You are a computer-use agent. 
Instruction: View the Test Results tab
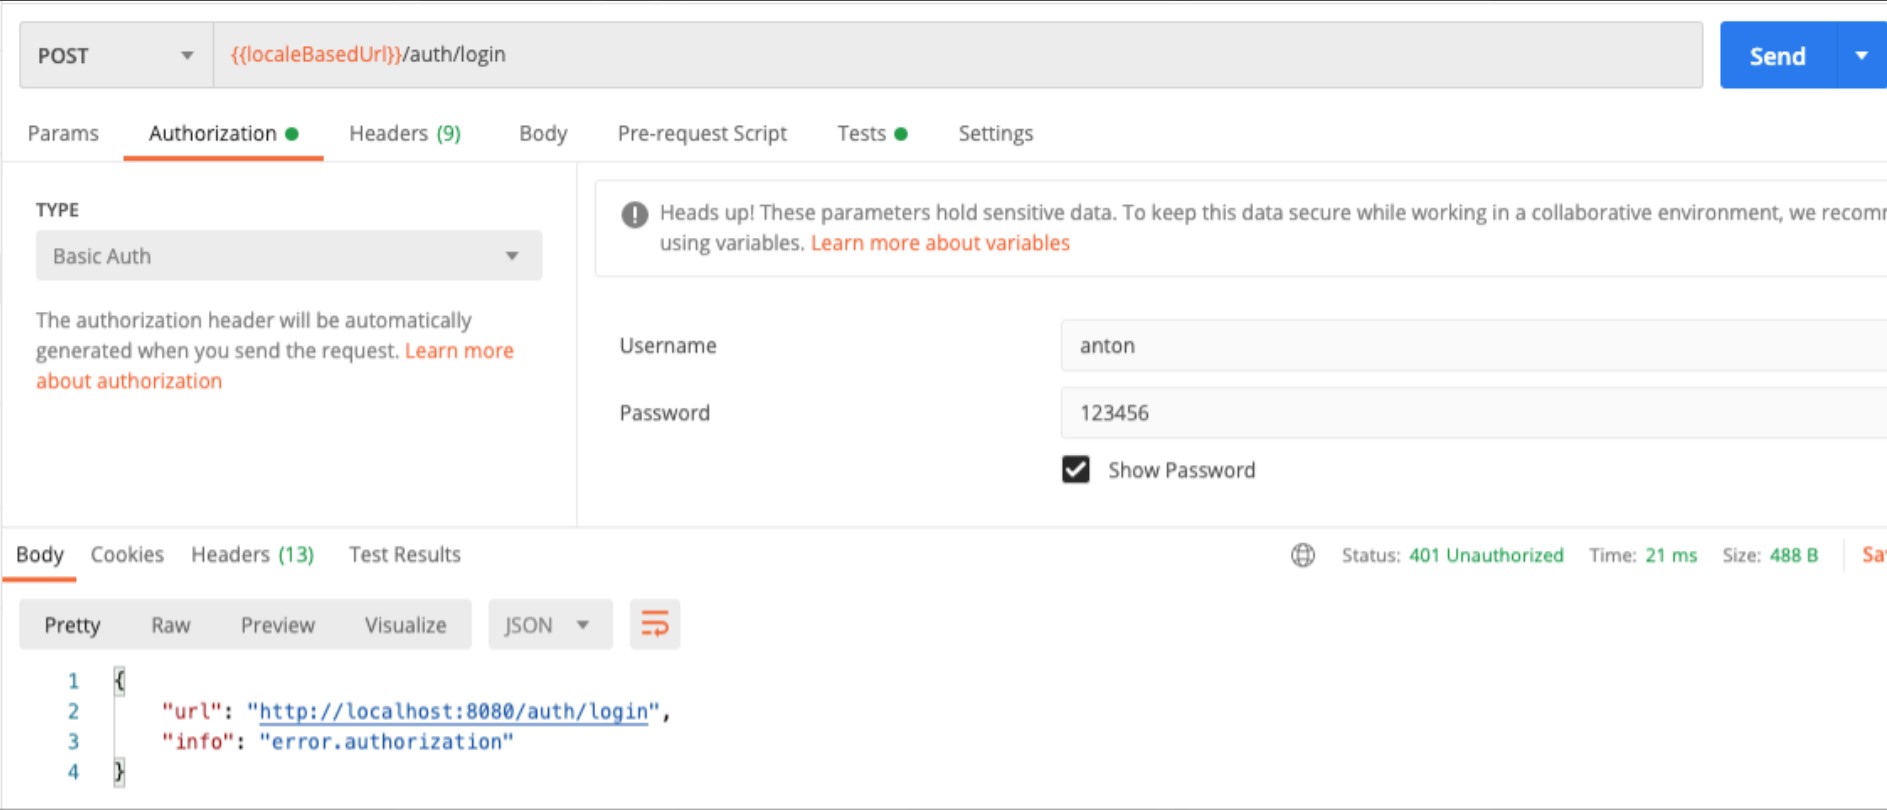pyautogui.click(x=404, y=554)
